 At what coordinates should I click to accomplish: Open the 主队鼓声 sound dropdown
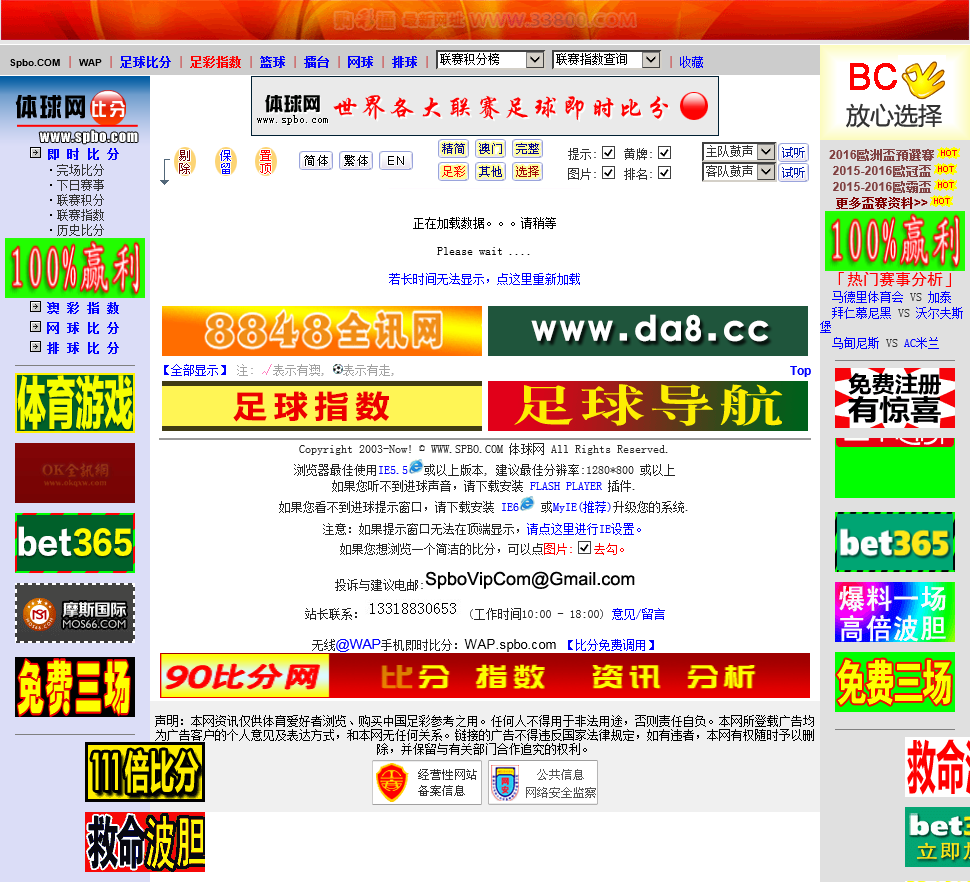(x=738, y=152)
